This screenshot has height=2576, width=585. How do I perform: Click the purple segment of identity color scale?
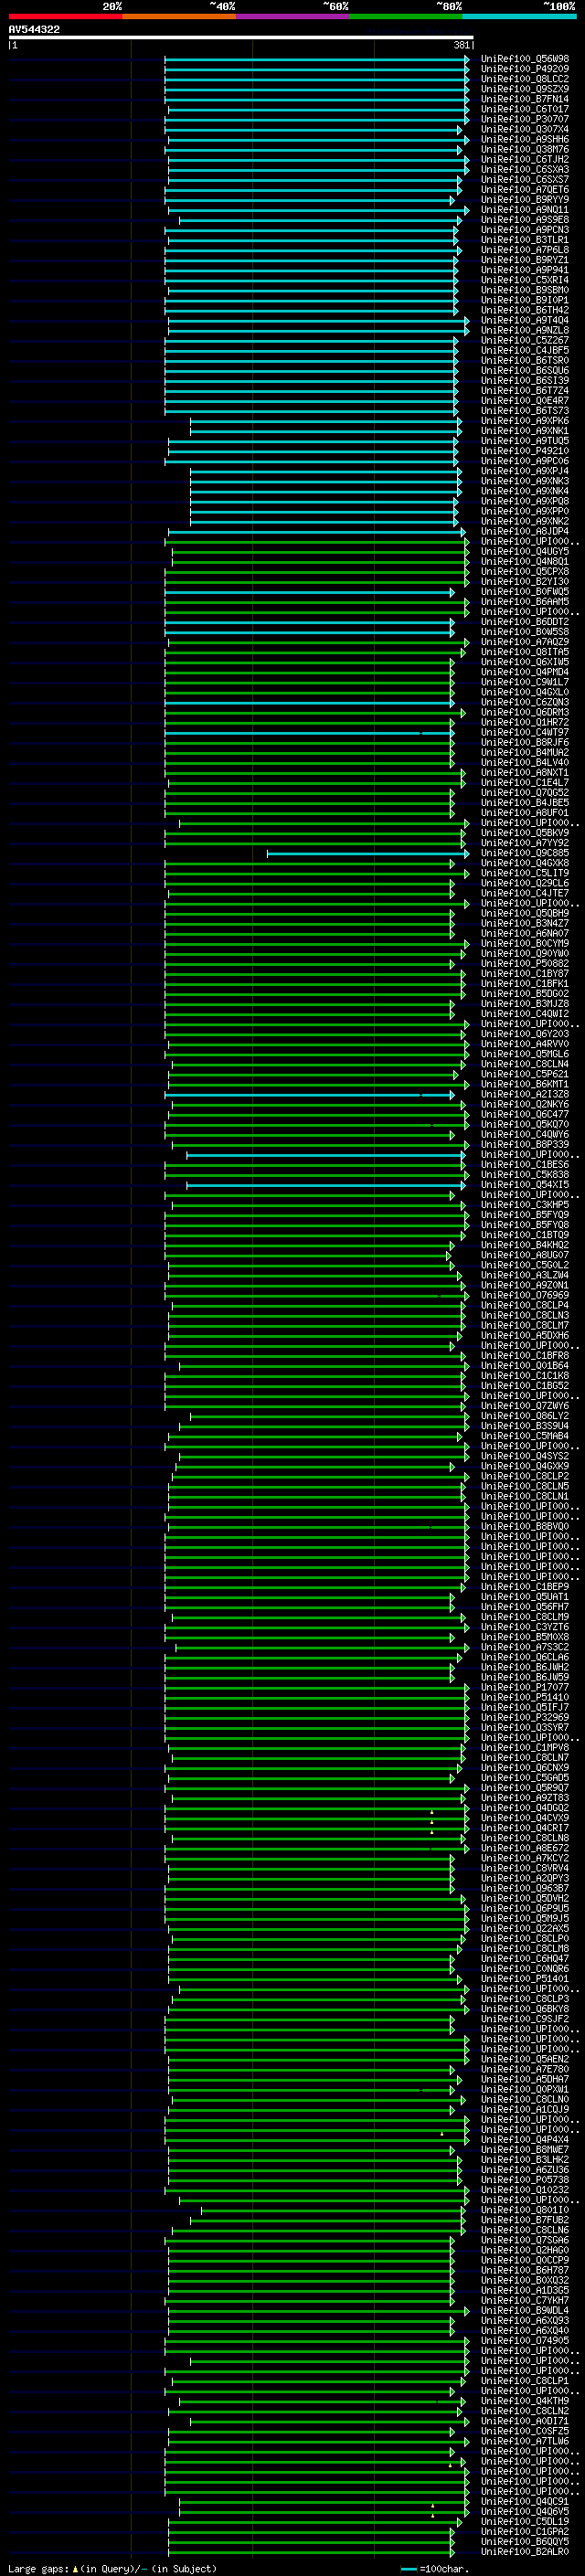coord(292,16)
